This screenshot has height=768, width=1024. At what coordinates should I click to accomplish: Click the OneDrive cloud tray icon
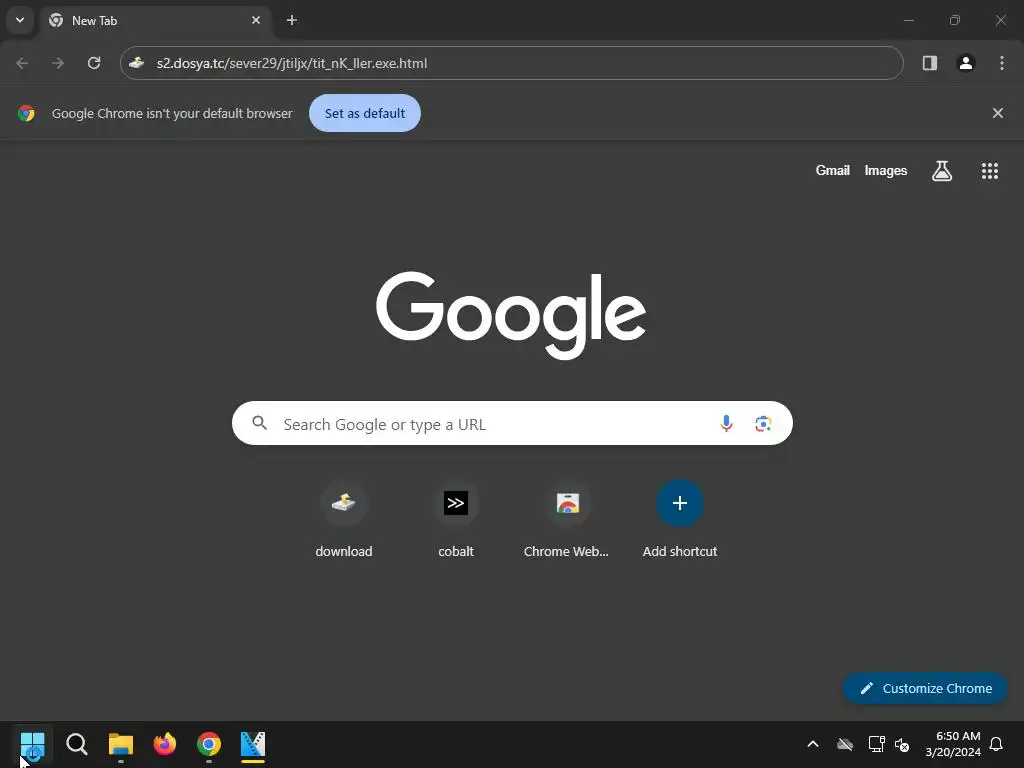845,744
